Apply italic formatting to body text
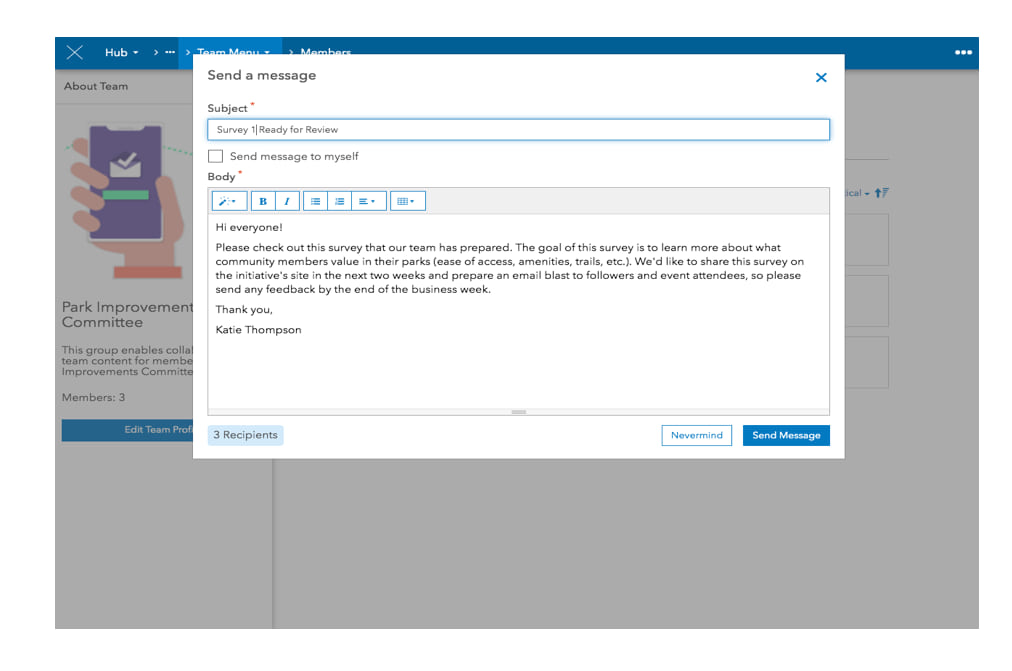Screen dimensions: 1012x671 pyautogui.click(x=285, y=200)
